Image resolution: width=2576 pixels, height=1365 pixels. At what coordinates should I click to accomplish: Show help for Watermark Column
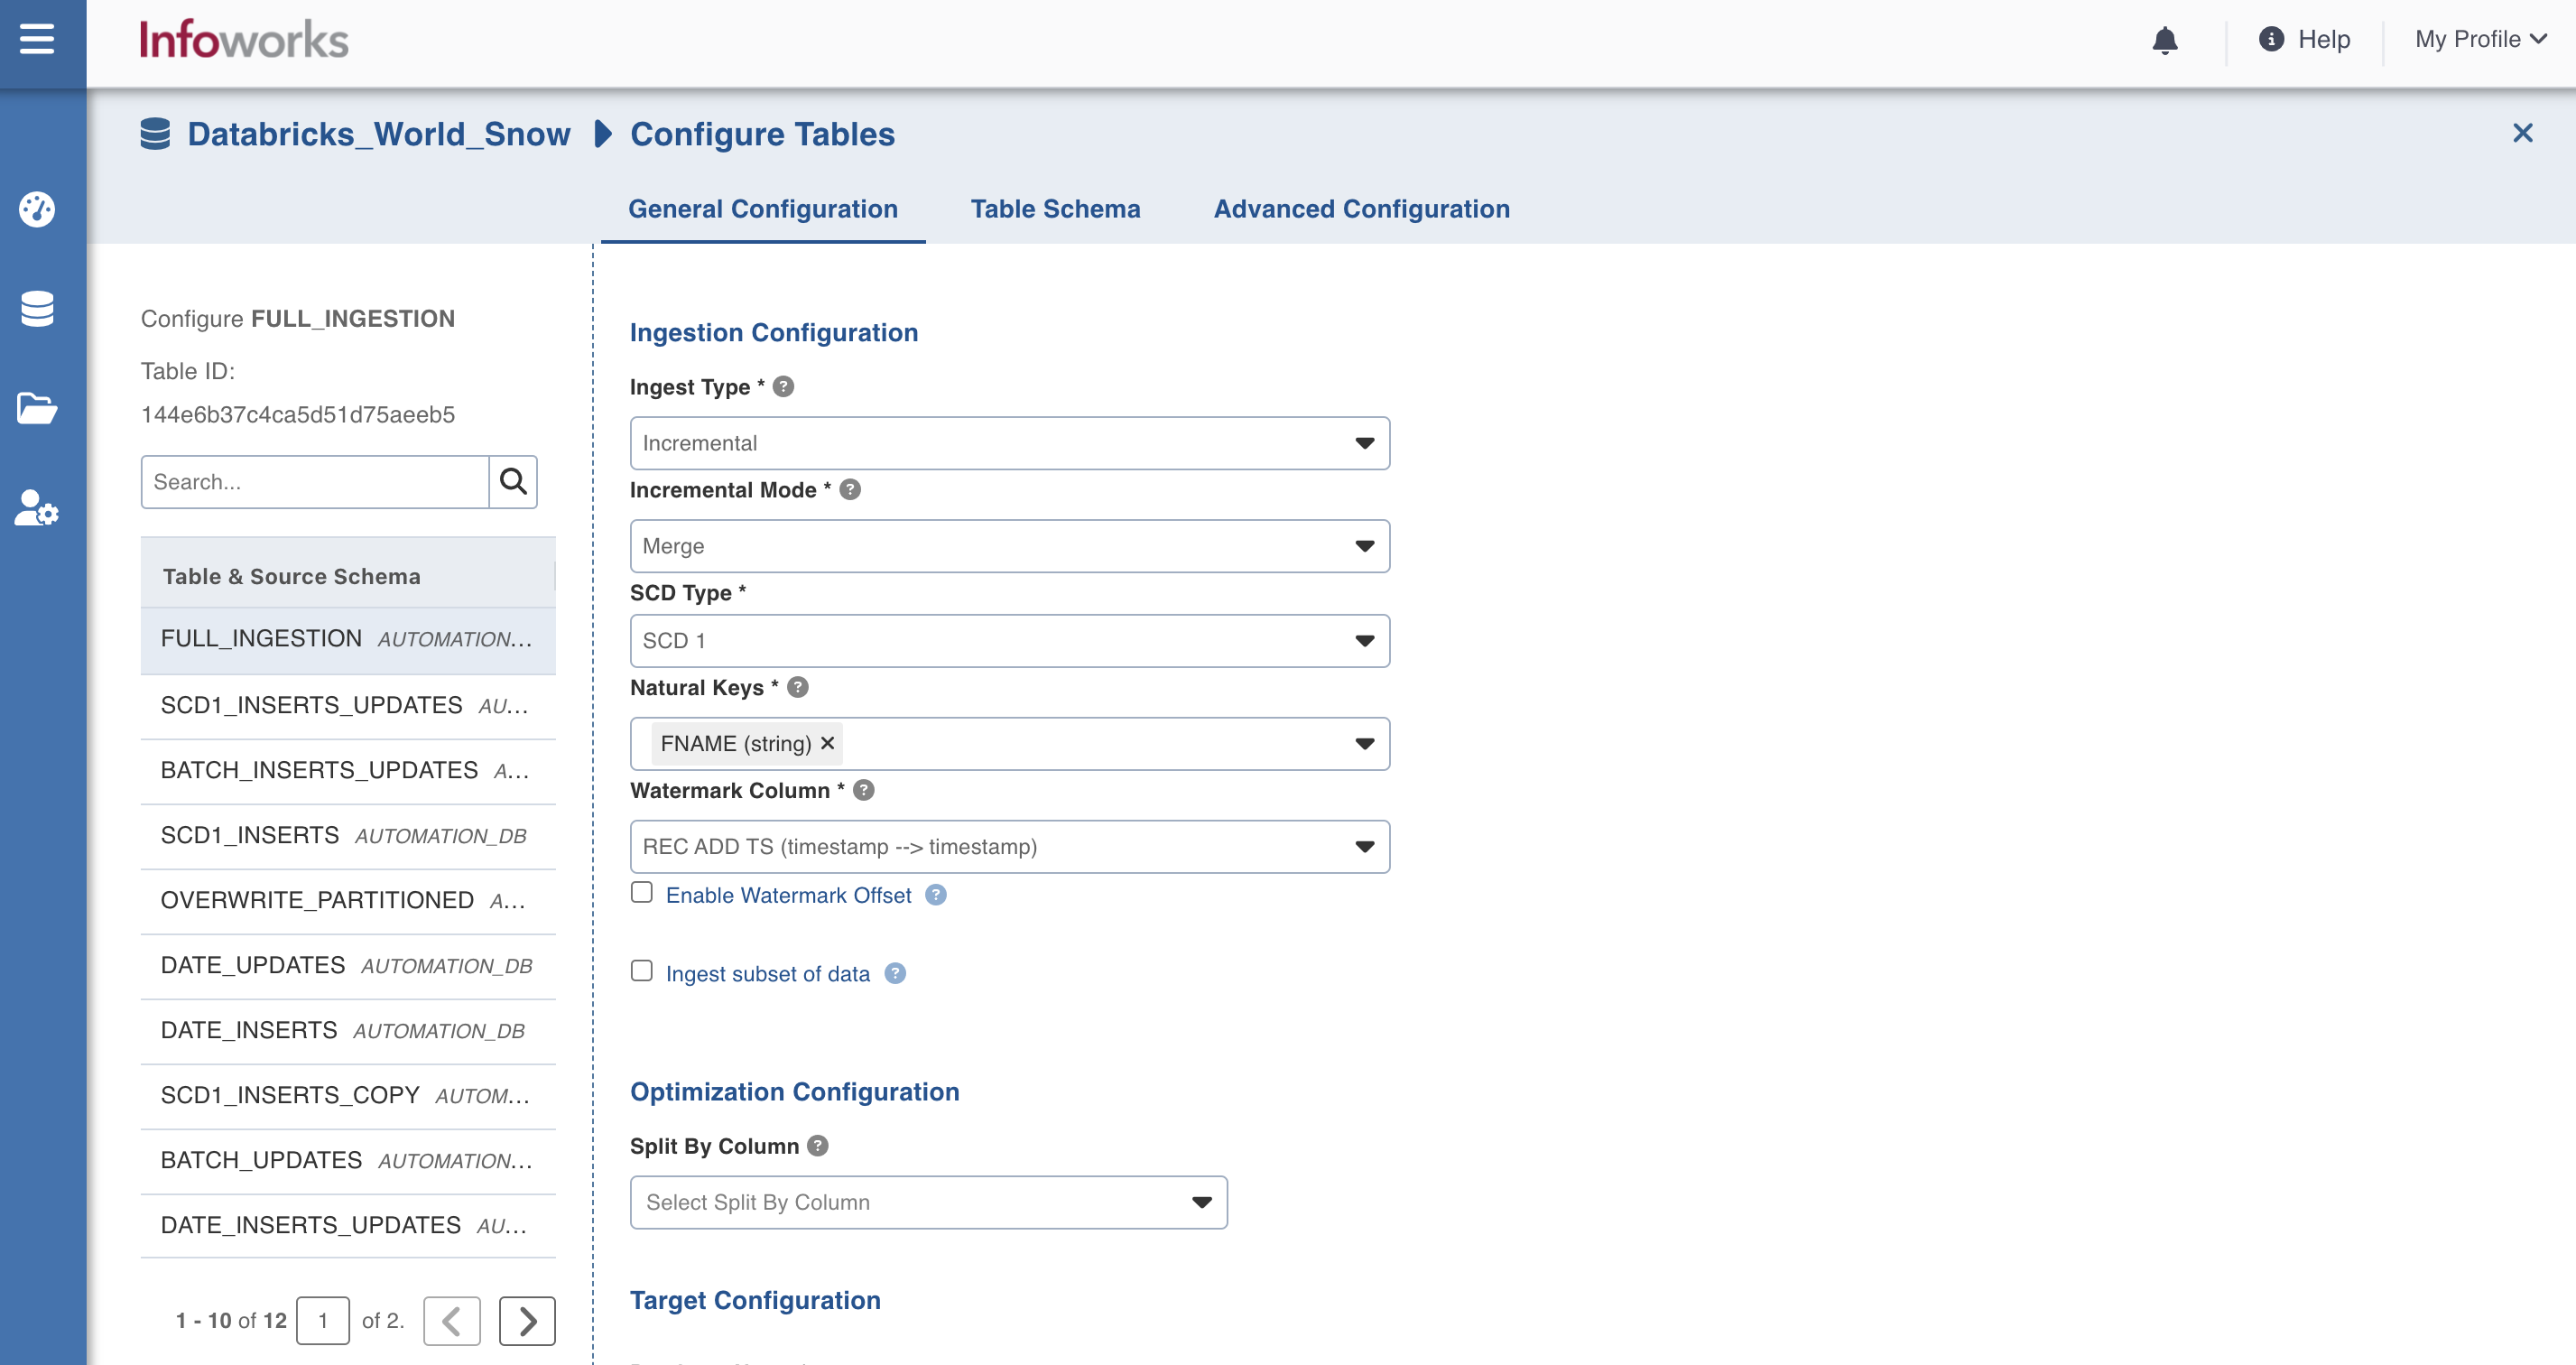tap(864, 791)
